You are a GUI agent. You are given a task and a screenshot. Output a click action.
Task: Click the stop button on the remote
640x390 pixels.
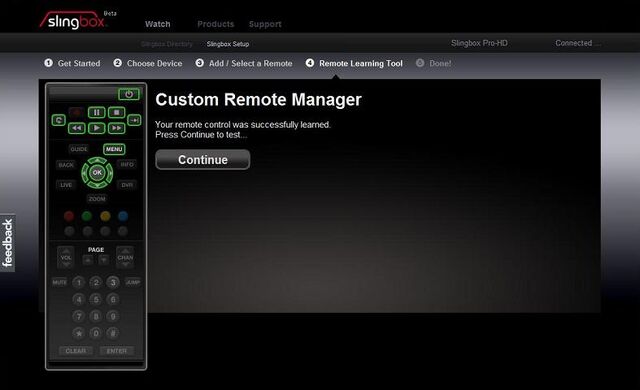coord(116,112)
